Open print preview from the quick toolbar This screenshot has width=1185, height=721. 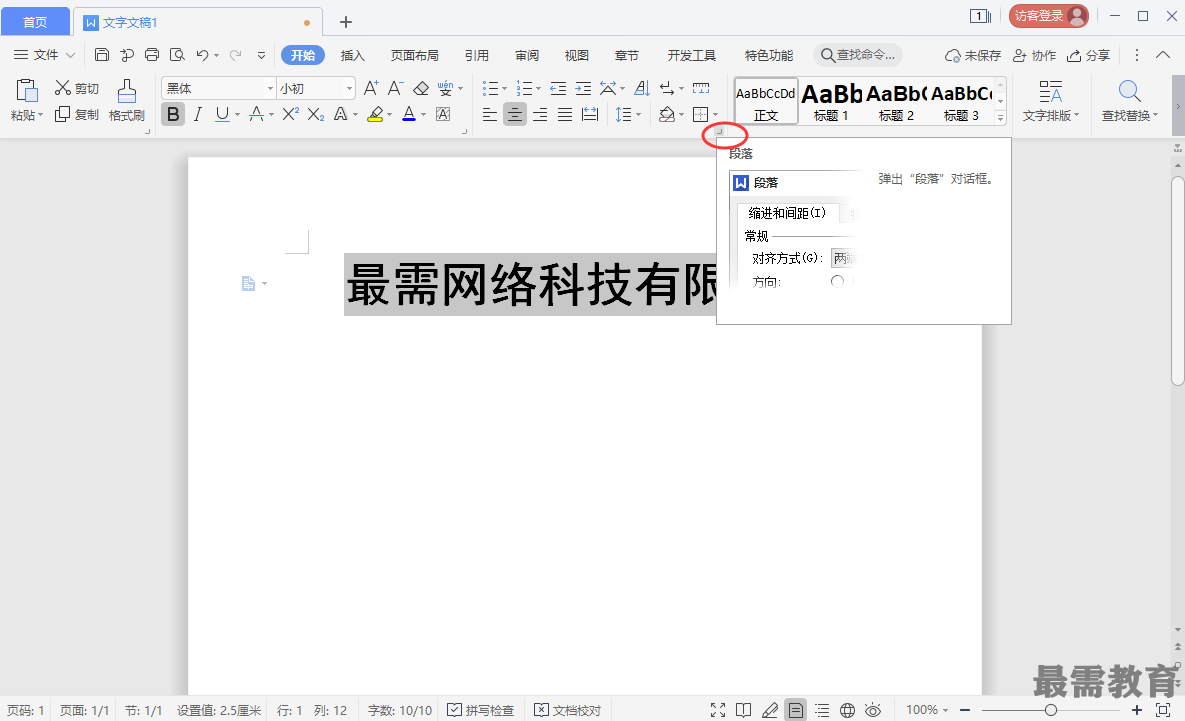pos(177,54)
